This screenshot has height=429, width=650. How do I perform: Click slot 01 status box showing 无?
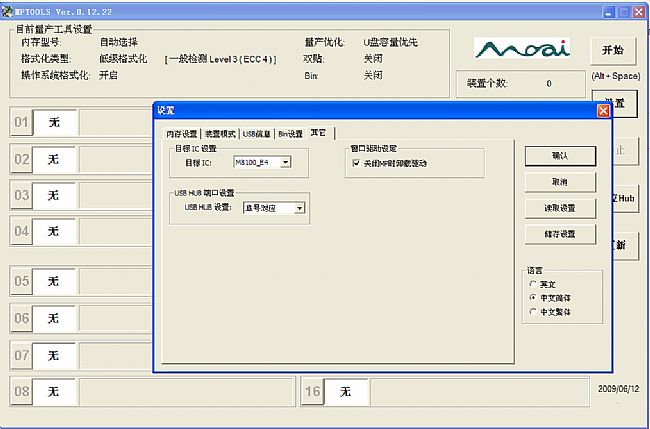tap(55, 122)
